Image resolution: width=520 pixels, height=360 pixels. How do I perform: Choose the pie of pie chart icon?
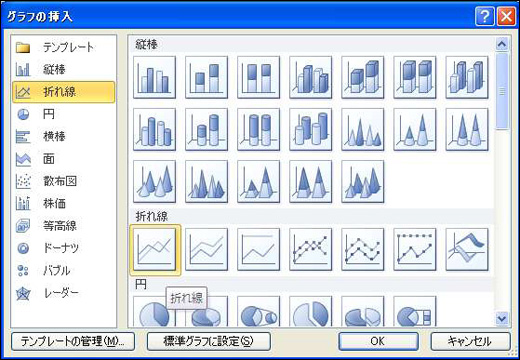[258, 312]
